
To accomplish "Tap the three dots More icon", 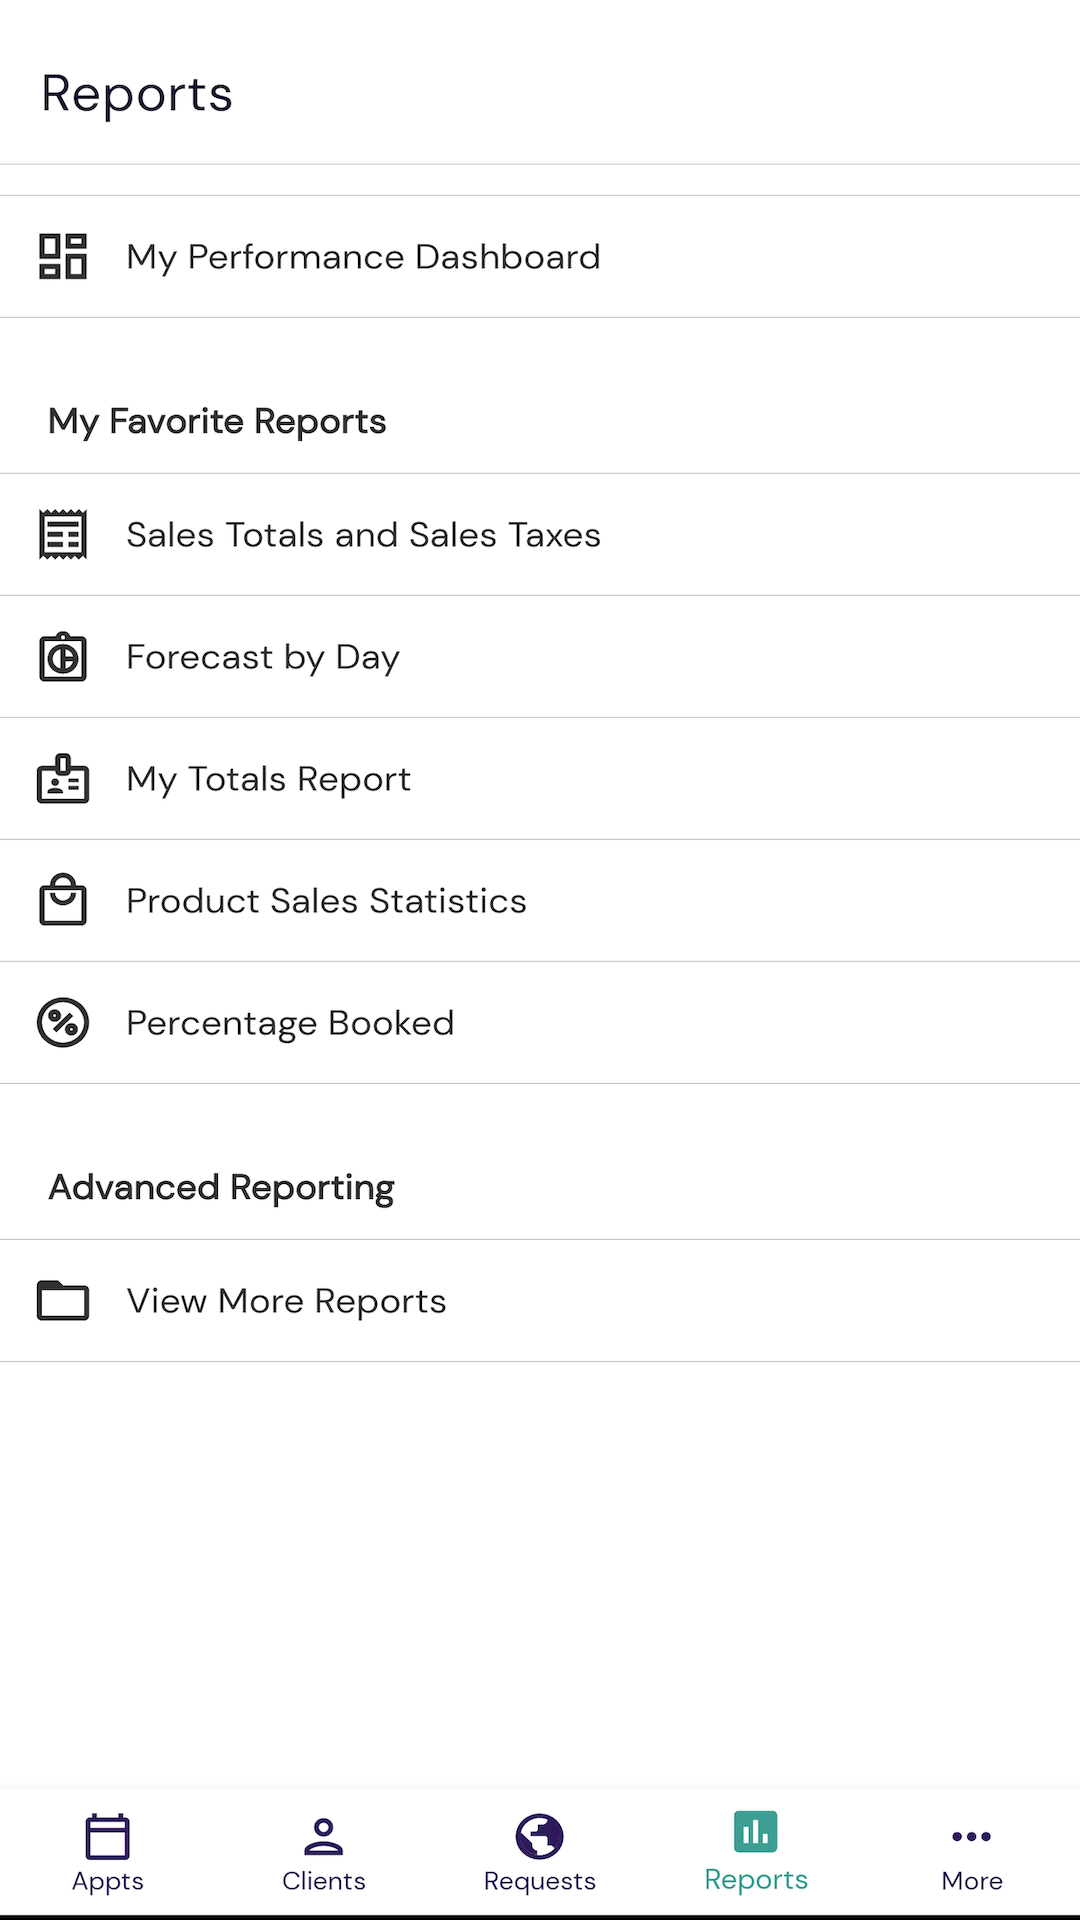I will (972, 1836).
